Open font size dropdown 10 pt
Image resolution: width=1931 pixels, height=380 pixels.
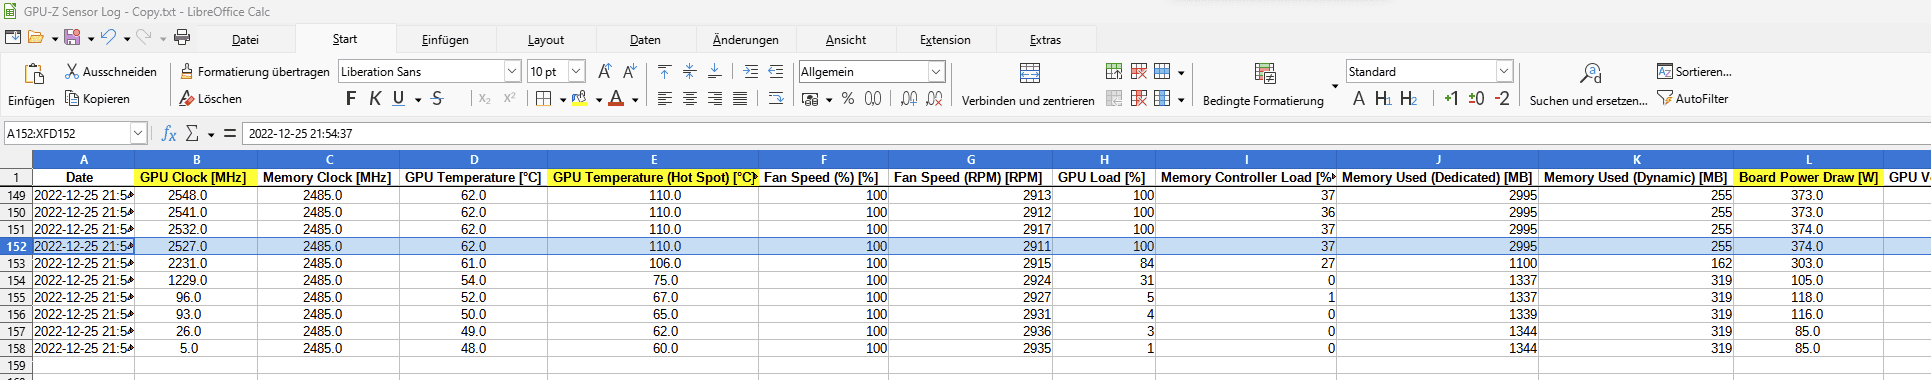tap(577, 72)
